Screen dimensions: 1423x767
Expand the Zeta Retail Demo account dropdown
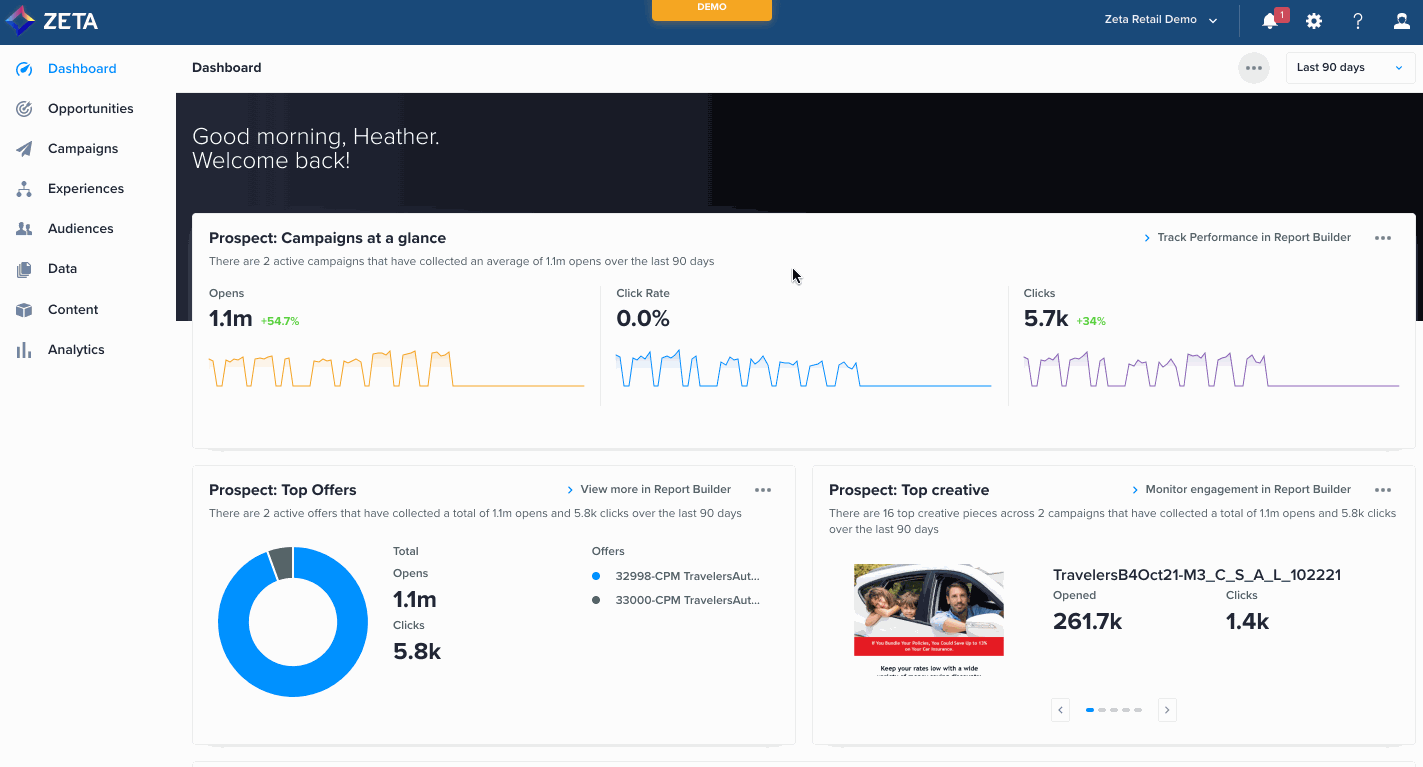1160,20
